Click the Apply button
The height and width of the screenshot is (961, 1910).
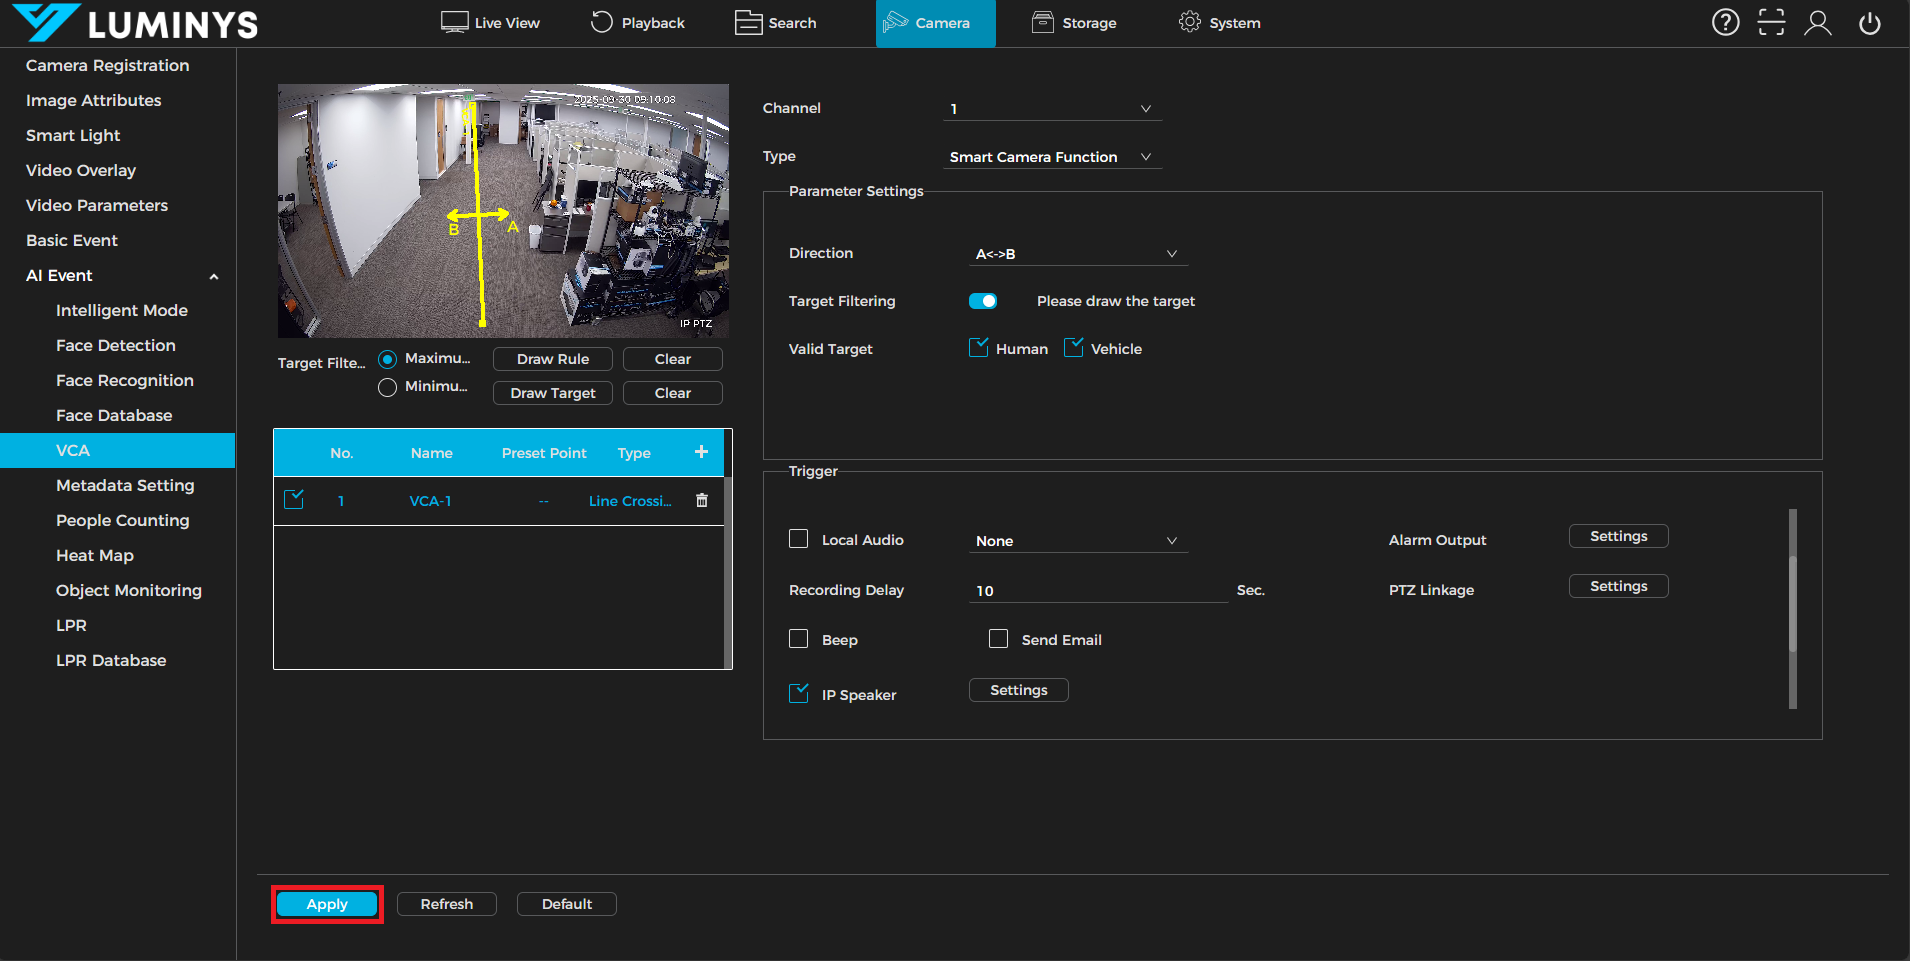tap(327, 904)
